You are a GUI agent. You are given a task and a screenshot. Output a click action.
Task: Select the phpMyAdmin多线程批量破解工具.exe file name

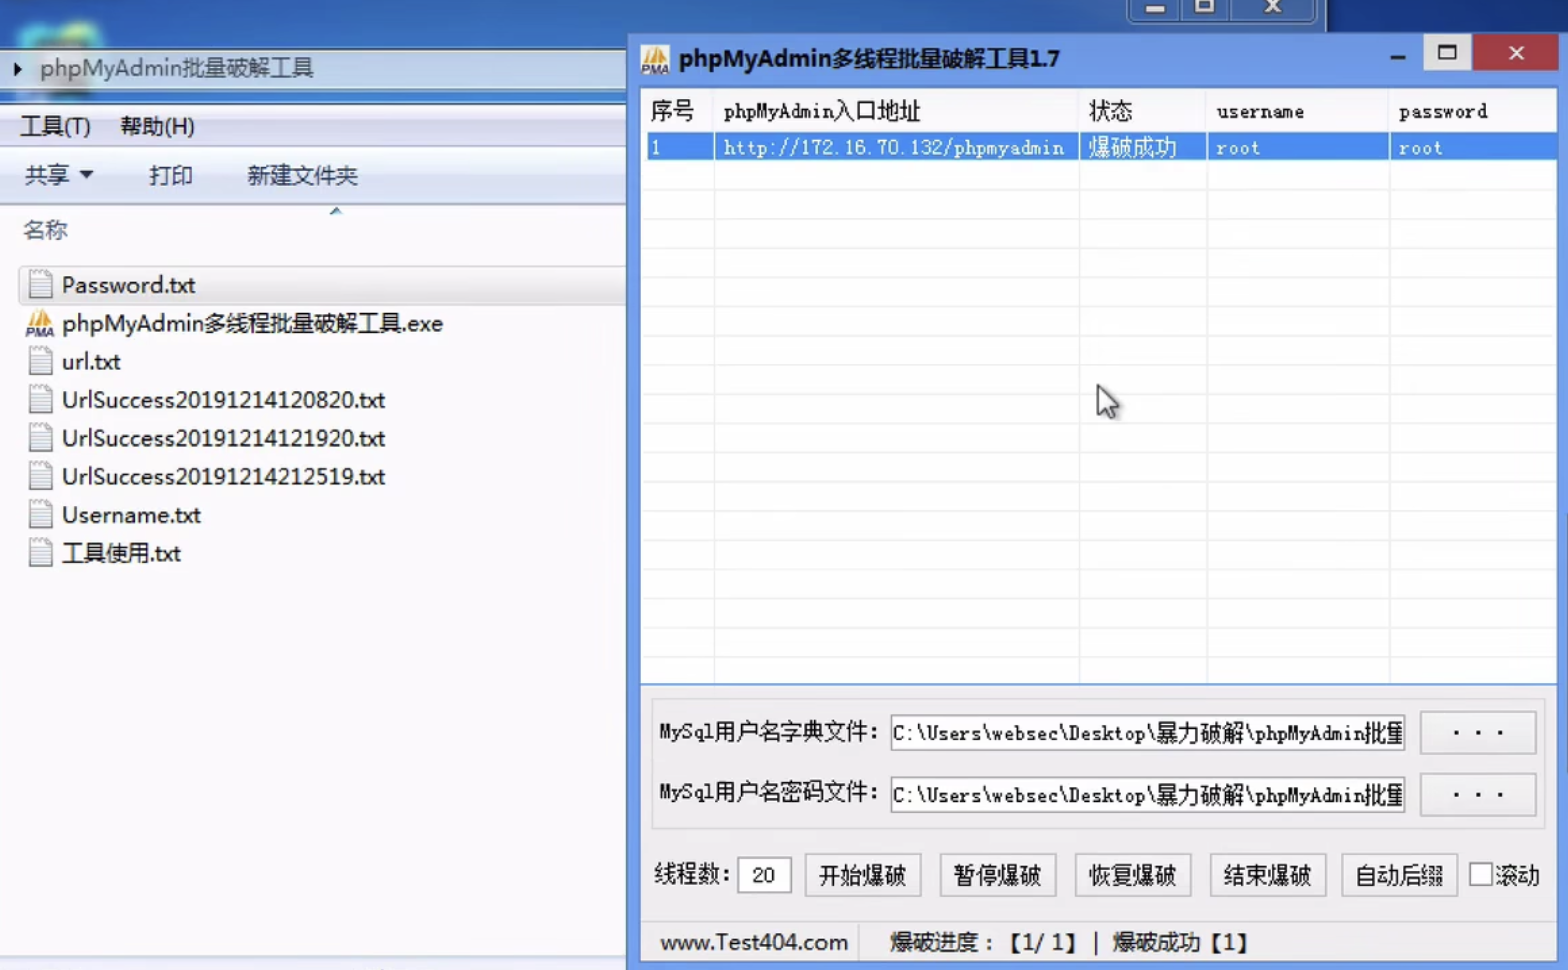[252, 323]
